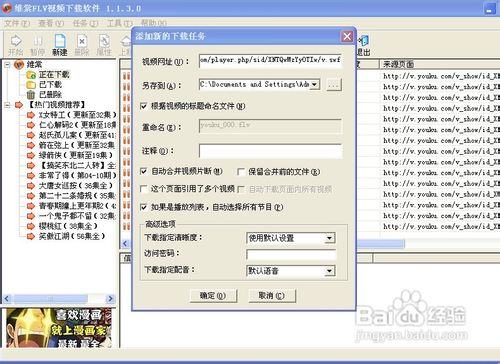This screenshot has width=500, height=364.
Task: Click the 来源页面 column header
Action: click(x=440, y=64)
